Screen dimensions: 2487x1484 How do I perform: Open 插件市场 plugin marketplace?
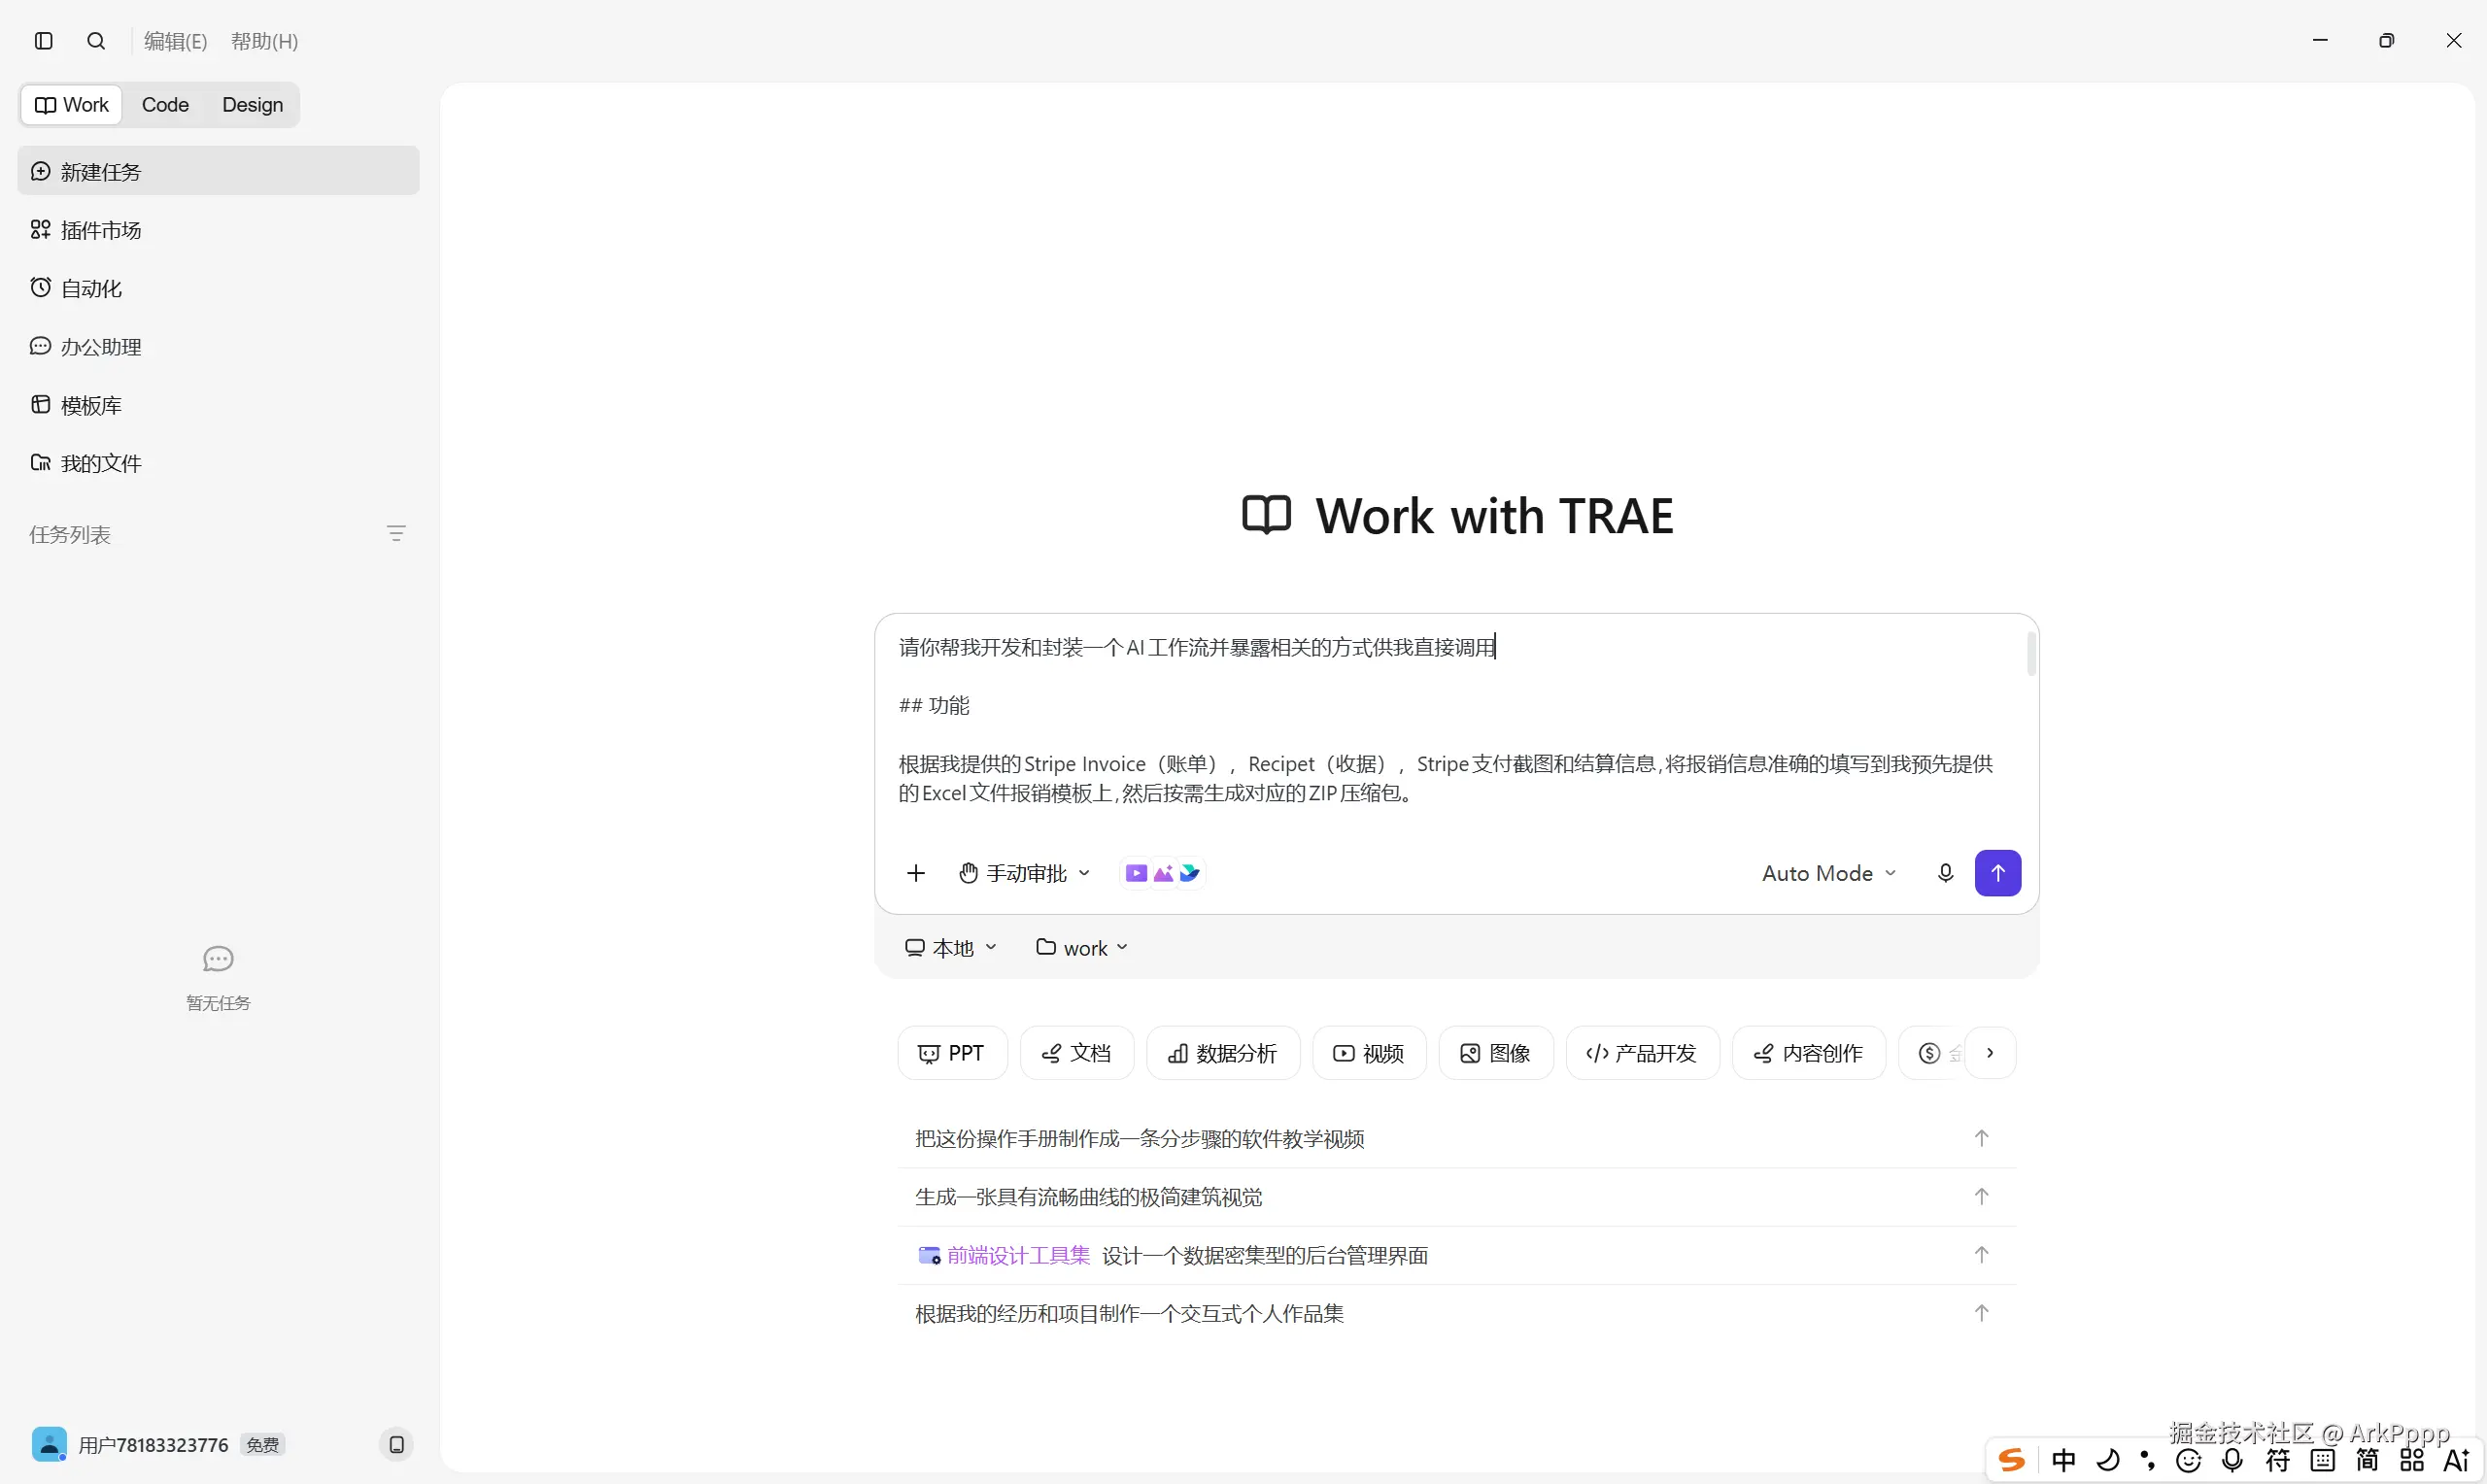click(218, 230)
